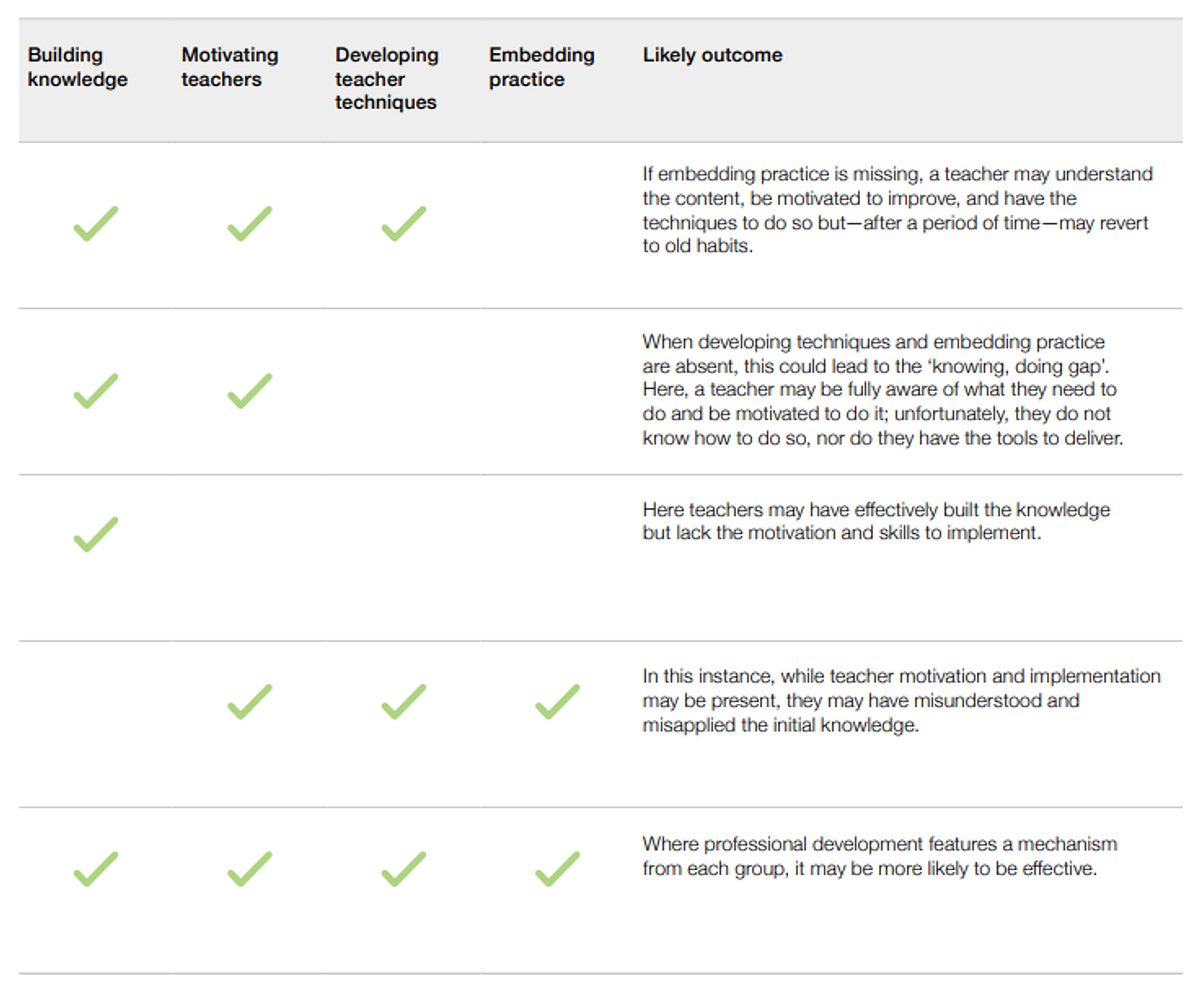This screenshot has height=992, width=1200.
Task: Select the Embedding practice column header
Action: click(542, 67)
